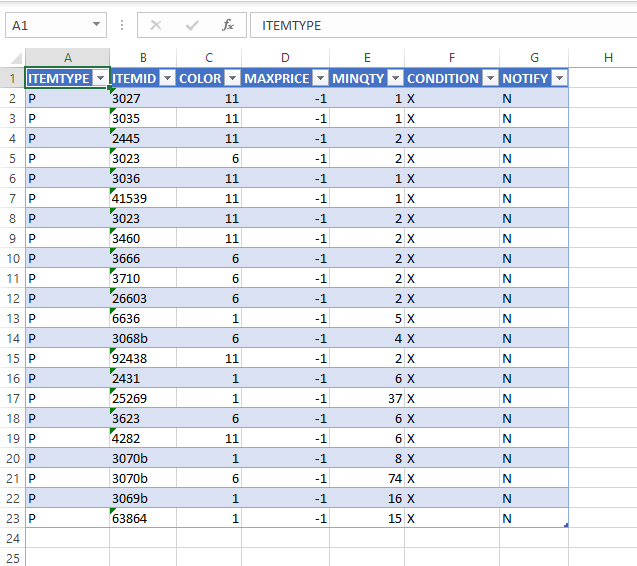Select MINQTY cell showing 16
637x566 pixels.
(367, 498)
